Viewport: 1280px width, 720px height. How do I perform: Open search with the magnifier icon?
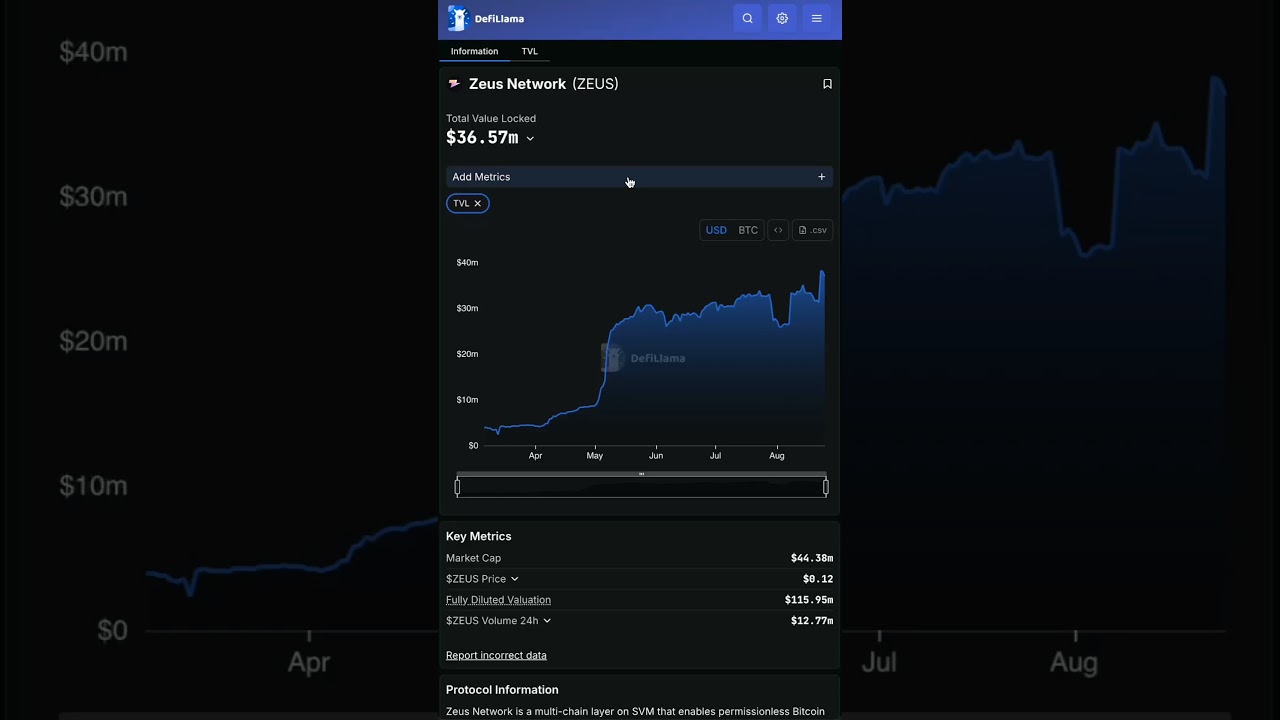click(747, 19)
